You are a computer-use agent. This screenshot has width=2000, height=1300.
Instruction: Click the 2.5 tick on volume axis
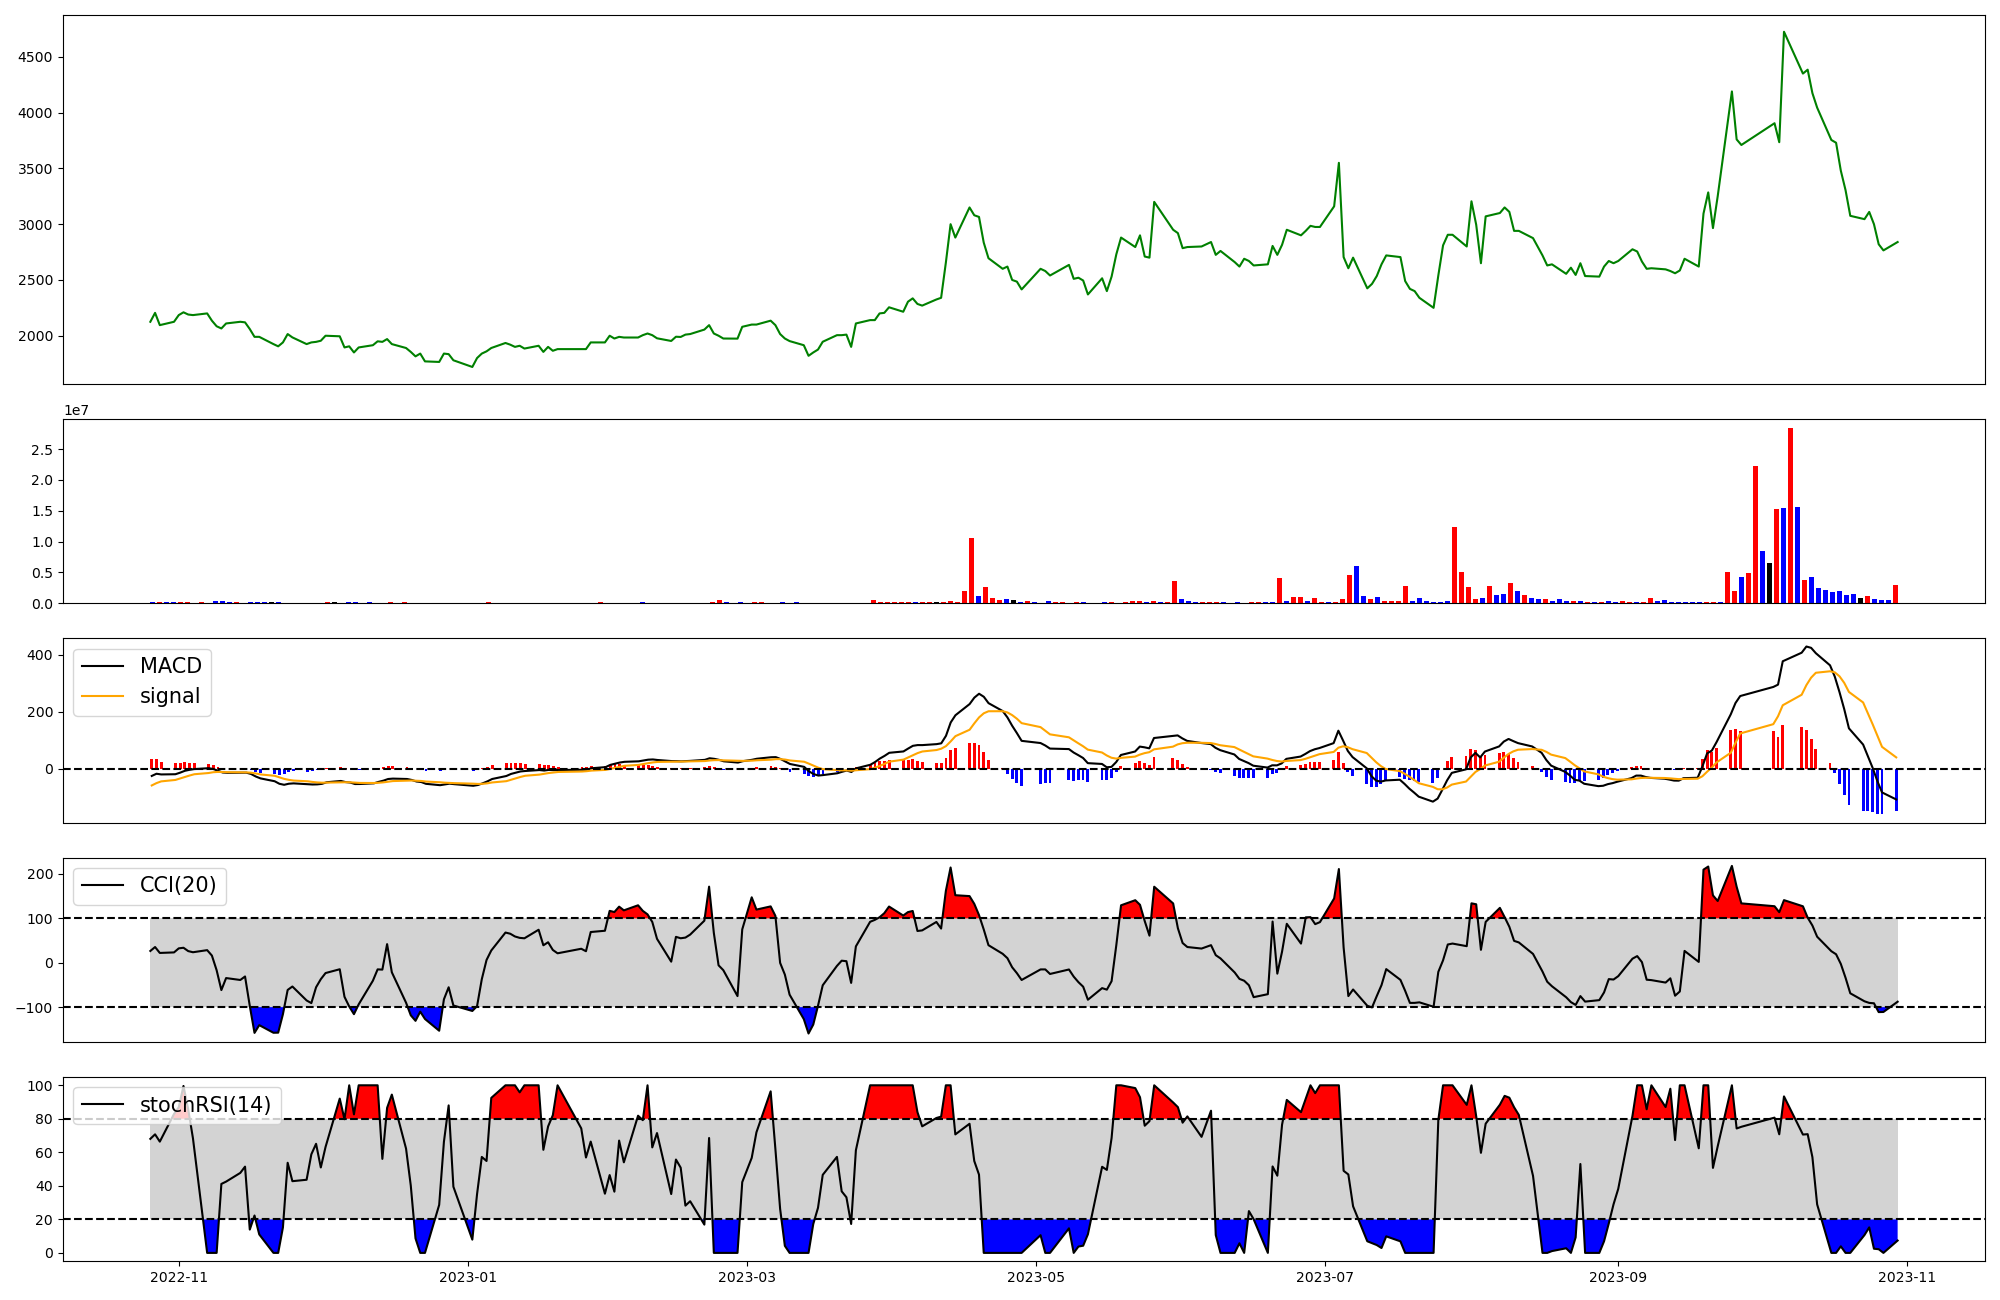(41, 450)
